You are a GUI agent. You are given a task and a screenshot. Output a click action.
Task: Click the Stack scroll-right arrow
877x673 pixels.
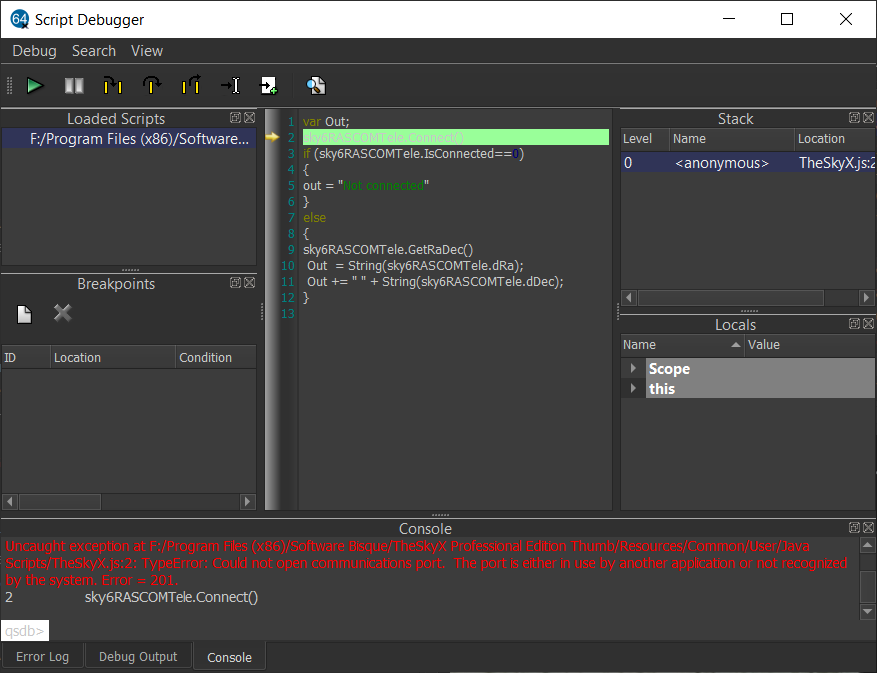866,298
